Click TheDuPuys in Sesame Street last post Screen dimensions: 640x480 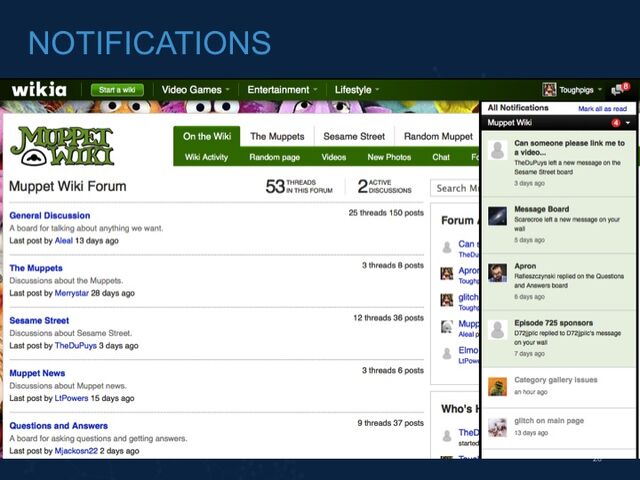point(76,346)
